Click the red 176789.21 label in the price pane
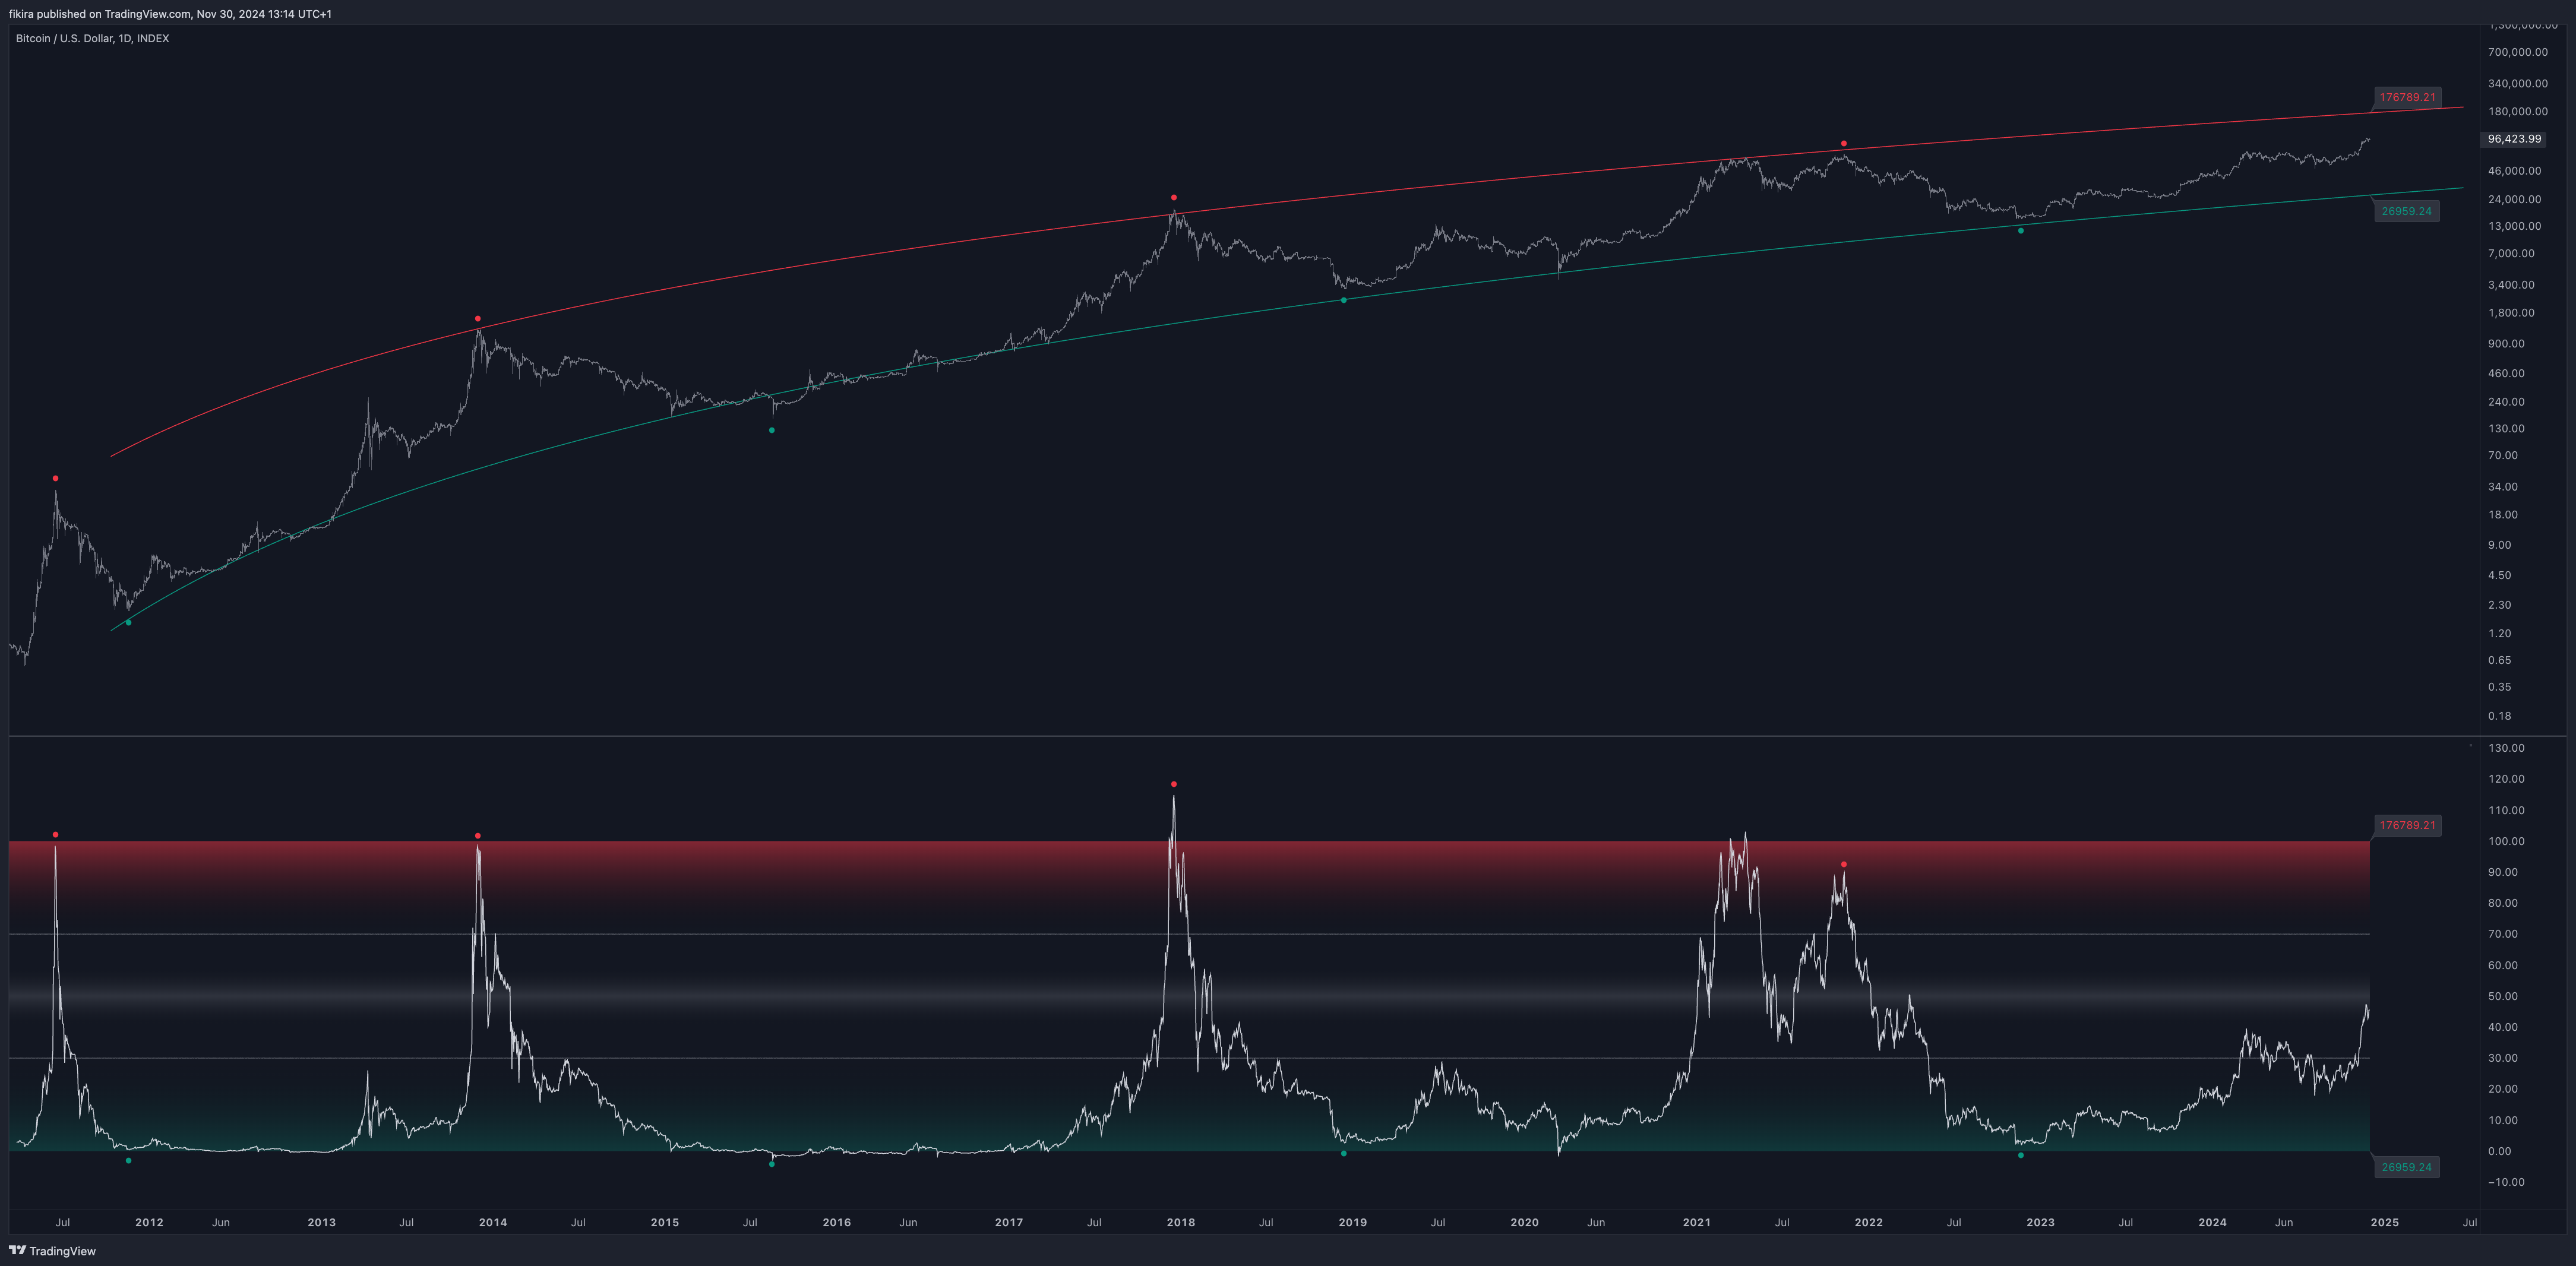The image size is (2576, 1266). (2407, 97)
